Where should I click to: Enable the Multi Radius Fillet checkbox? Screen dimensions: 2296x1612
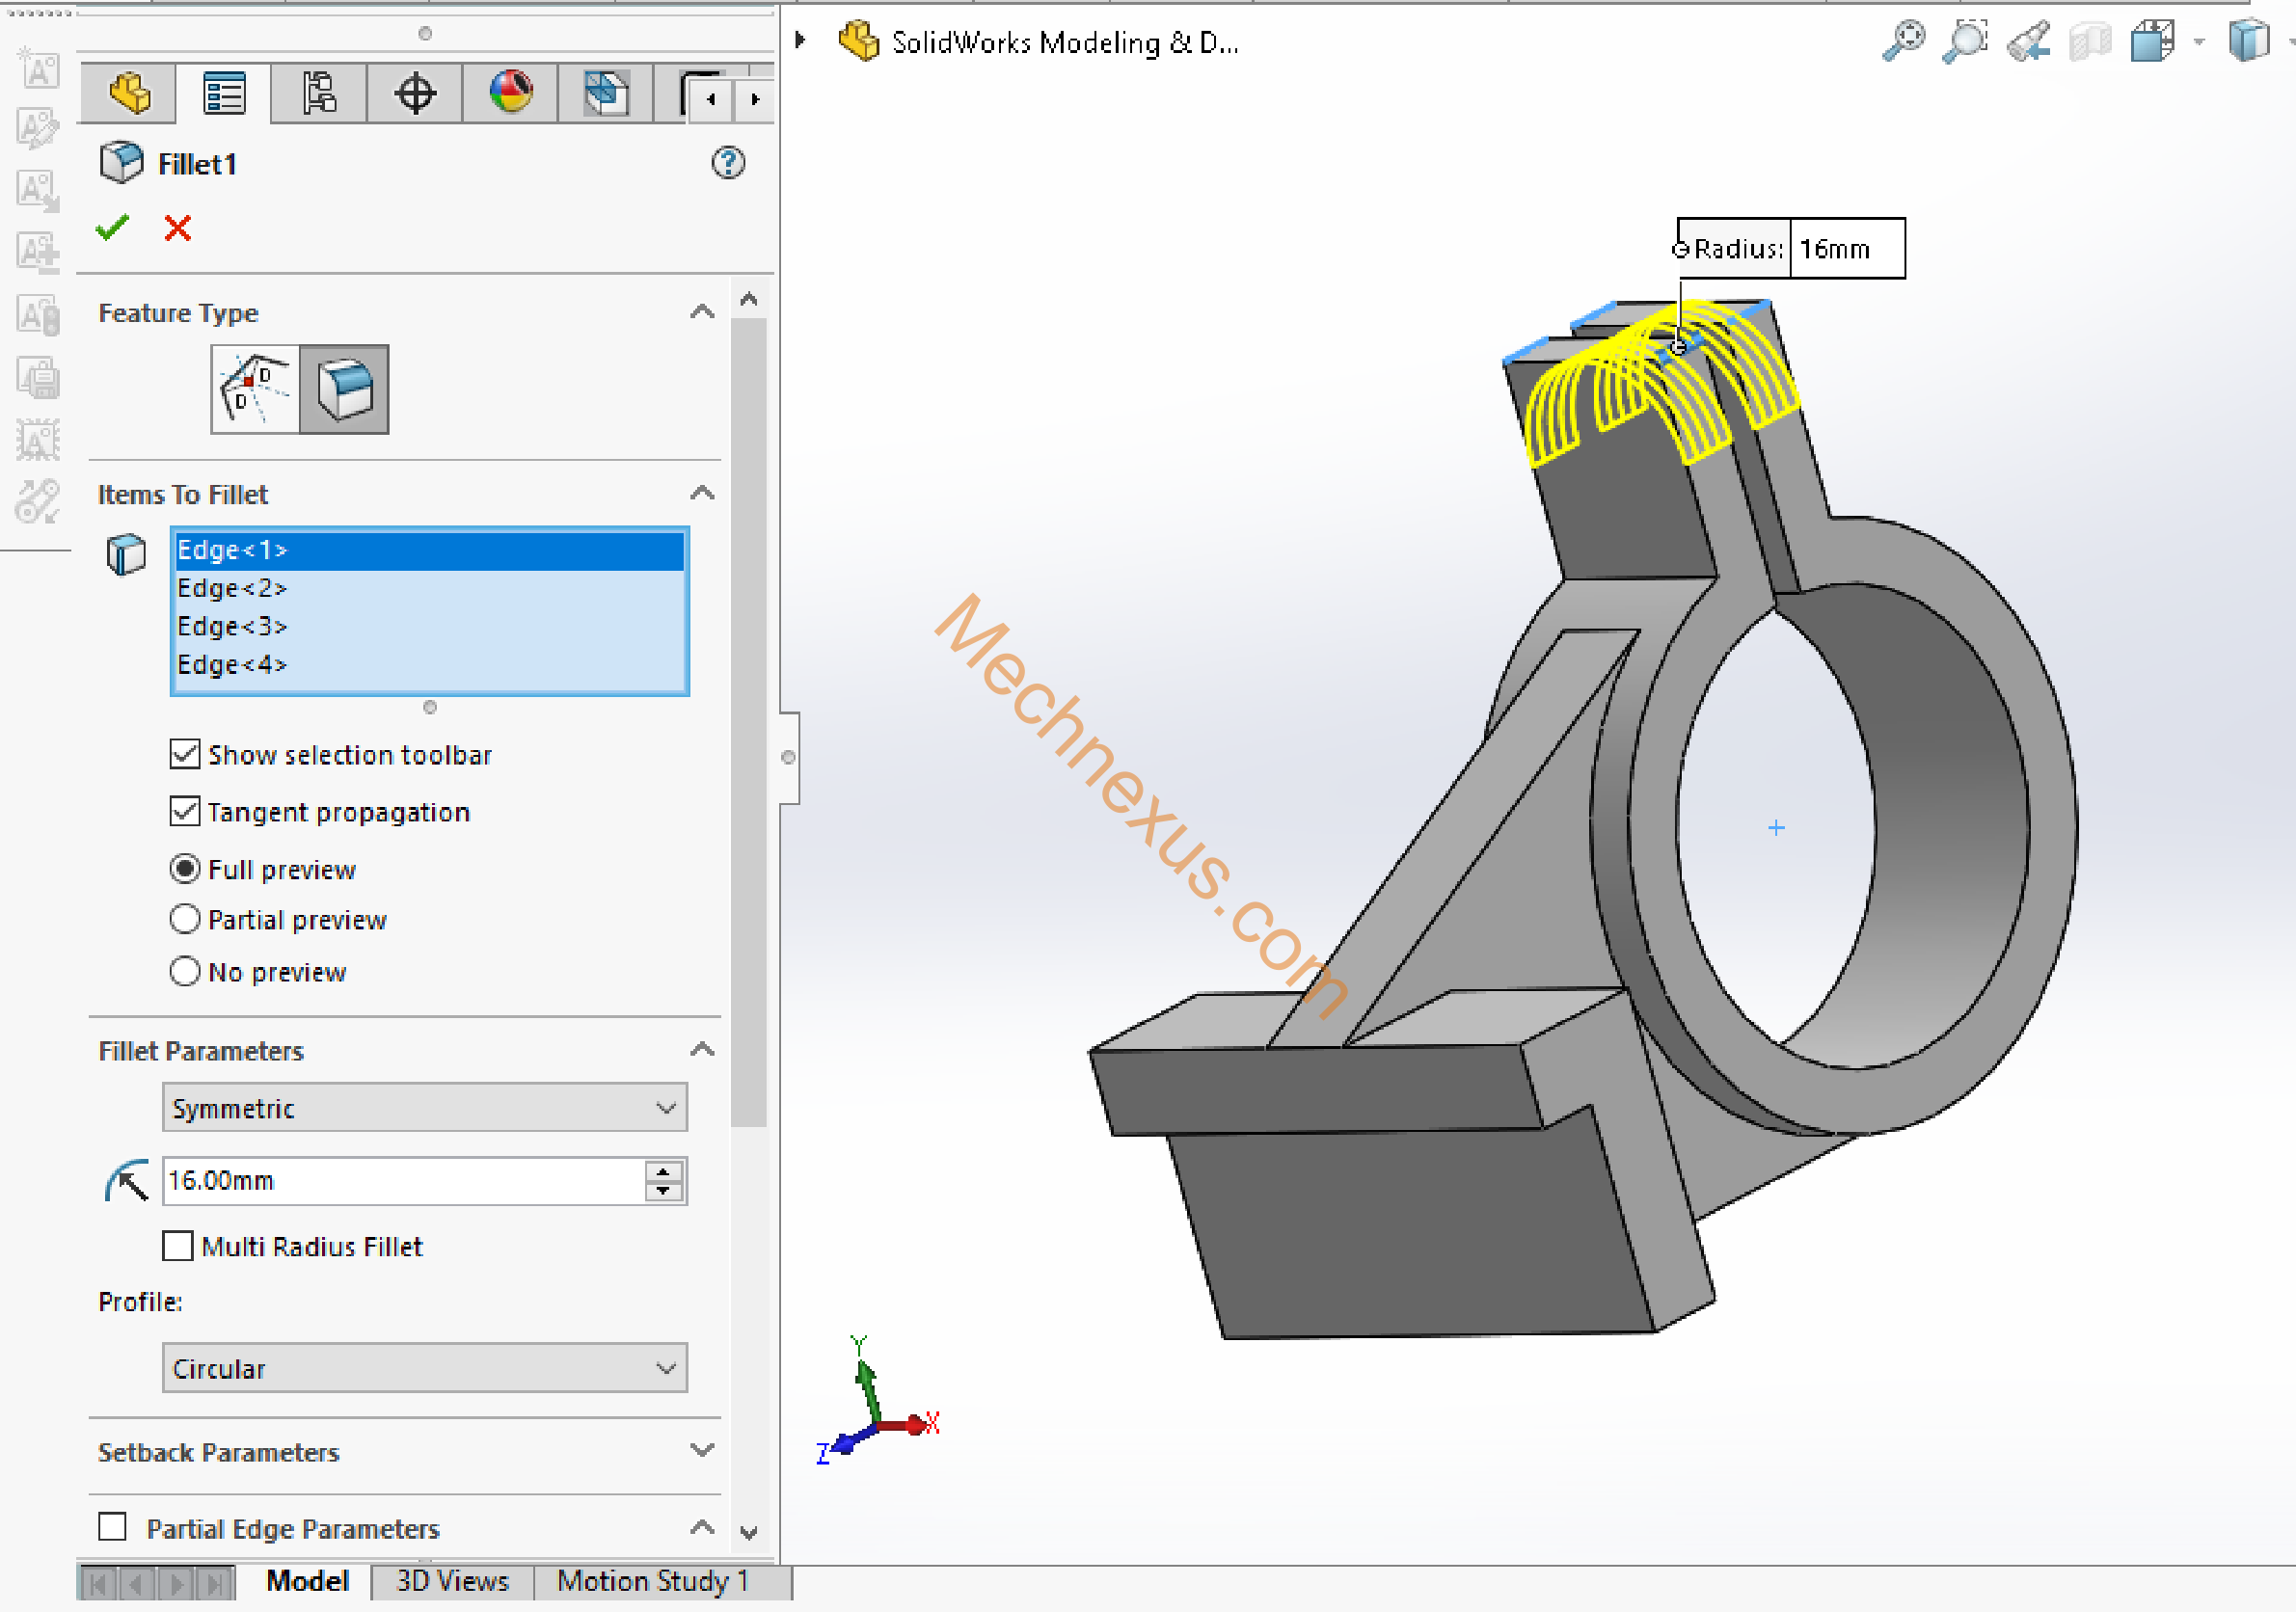click(x=178, y=1246)
